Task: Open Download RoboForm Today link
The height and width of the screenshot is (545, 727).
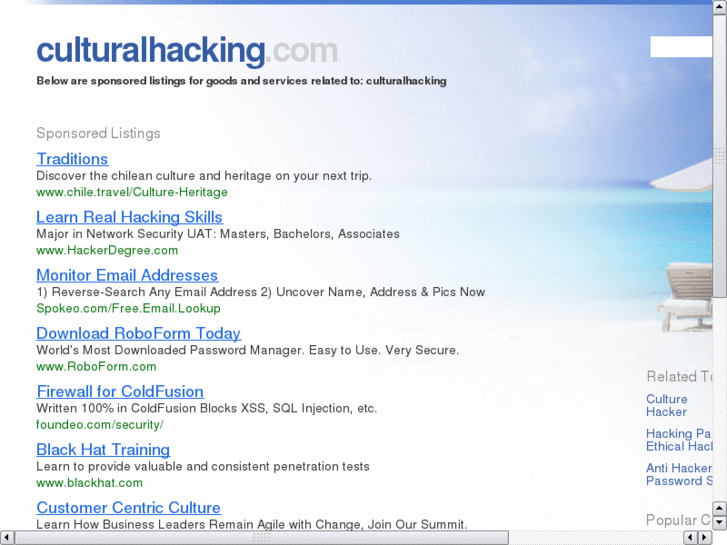Action: point(138,333)
